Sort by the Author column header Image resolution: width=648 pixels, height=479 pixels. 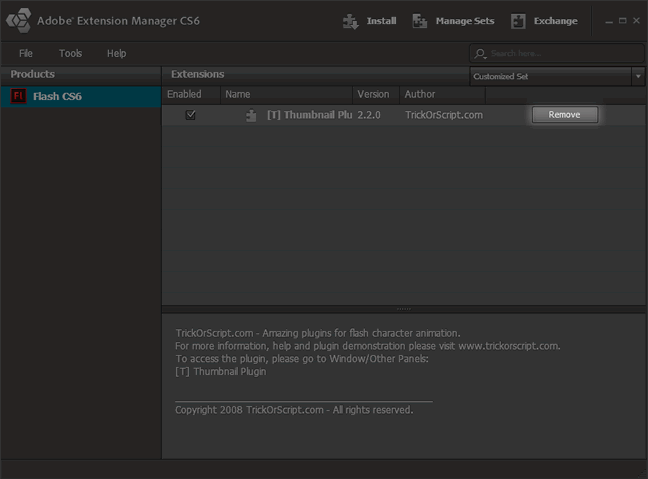(442, 94)
